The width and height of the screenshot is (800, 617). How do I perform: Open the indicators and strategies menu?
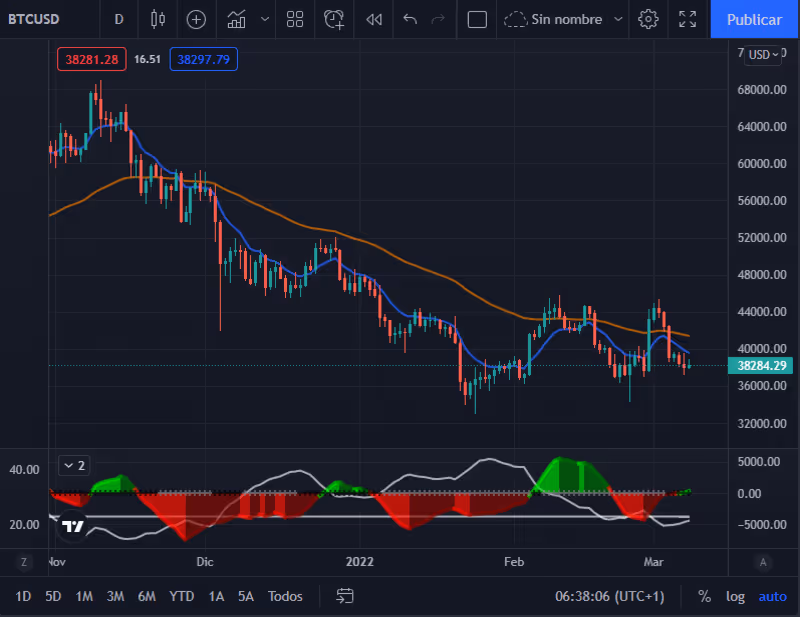(x=236, y=19)
